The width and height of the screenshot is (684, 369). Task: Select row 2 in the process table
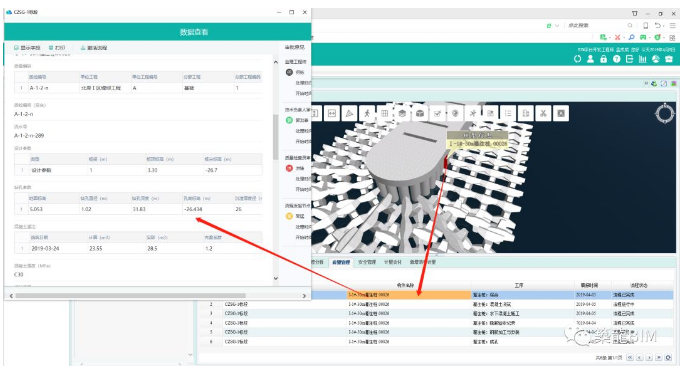click(x=436, y=304)
